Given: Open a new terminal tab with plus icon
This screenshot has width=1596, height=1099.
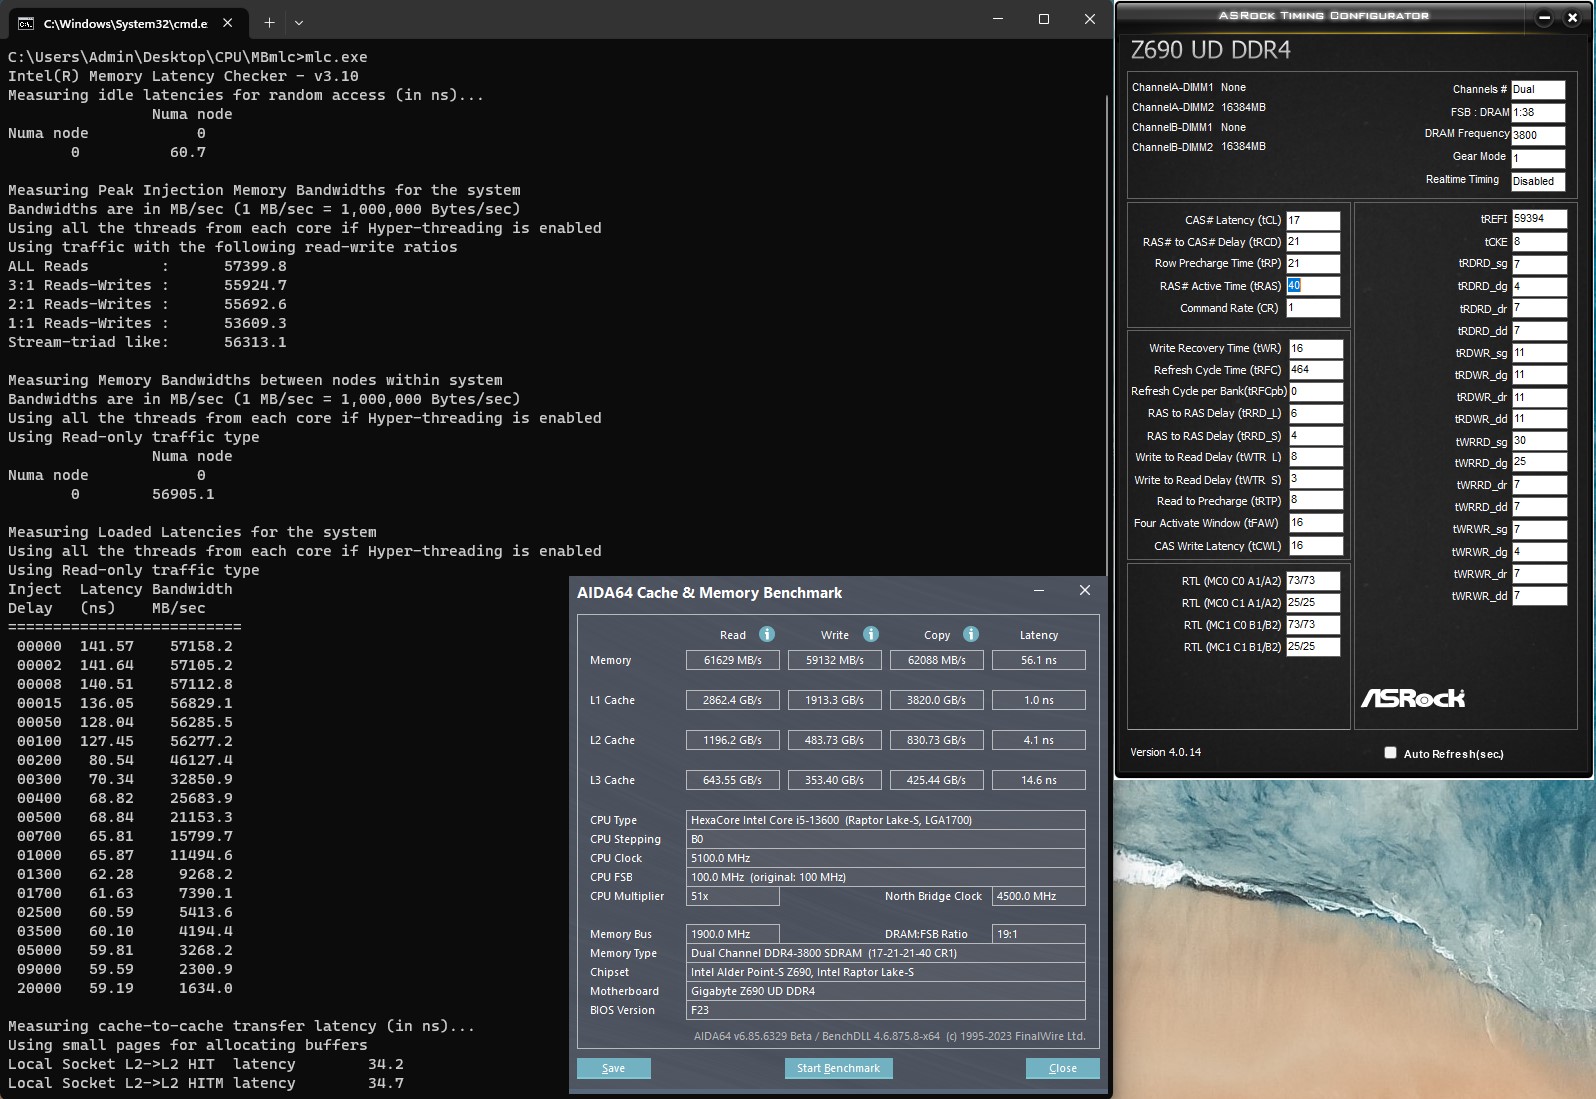Looking at the screenshot, I should 269,22.
